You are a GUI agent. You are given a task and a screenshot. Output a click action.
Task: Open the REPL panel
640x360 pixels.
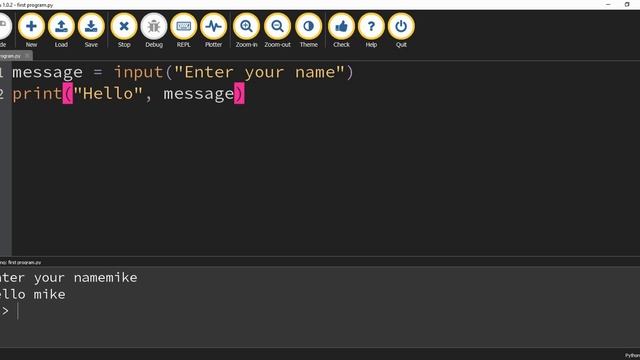click(x=184, y=31)
